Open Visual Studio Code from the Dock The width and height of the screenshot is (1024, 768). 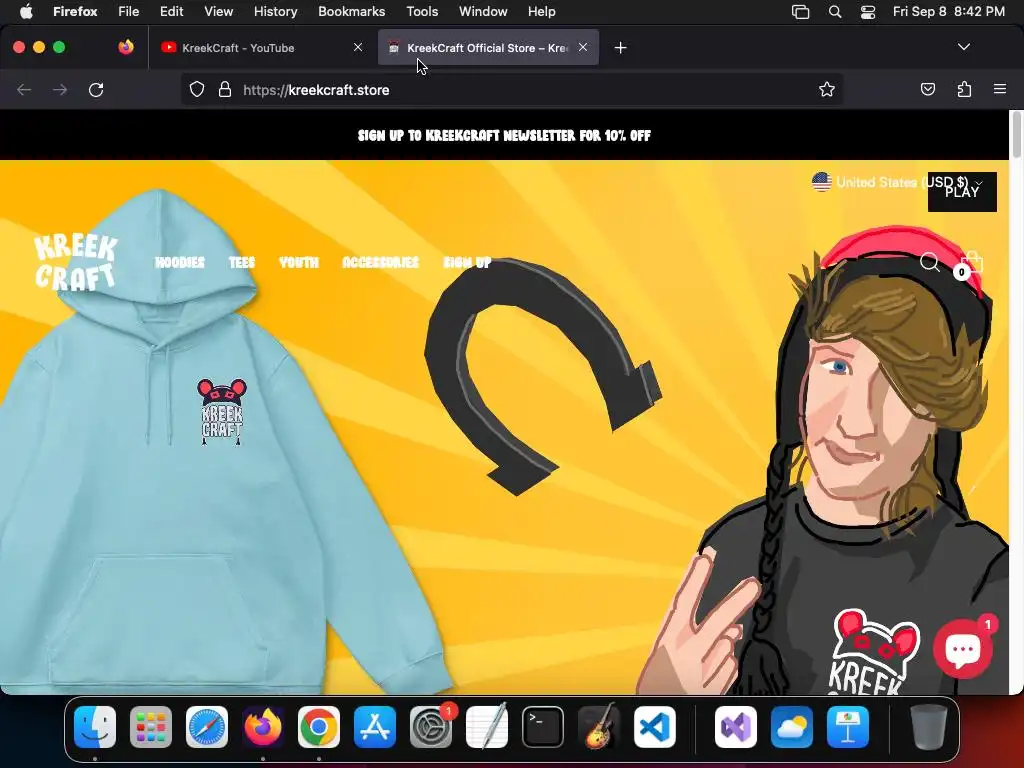654,727
